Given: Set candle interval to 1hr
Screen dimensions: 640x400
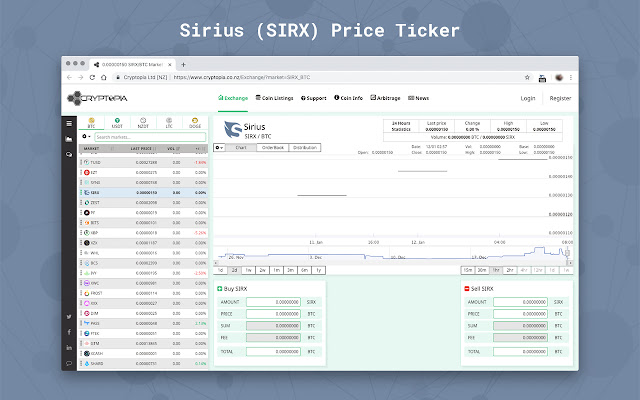Looking at the screenshot, I should click(496, 270).
